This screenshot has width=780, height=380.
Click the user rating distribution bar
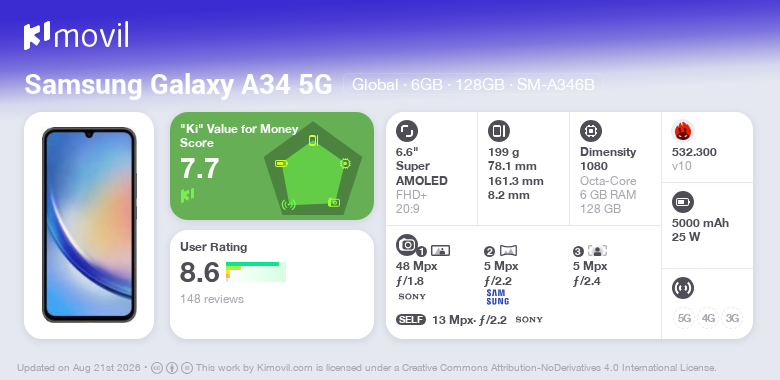point(256,272)
